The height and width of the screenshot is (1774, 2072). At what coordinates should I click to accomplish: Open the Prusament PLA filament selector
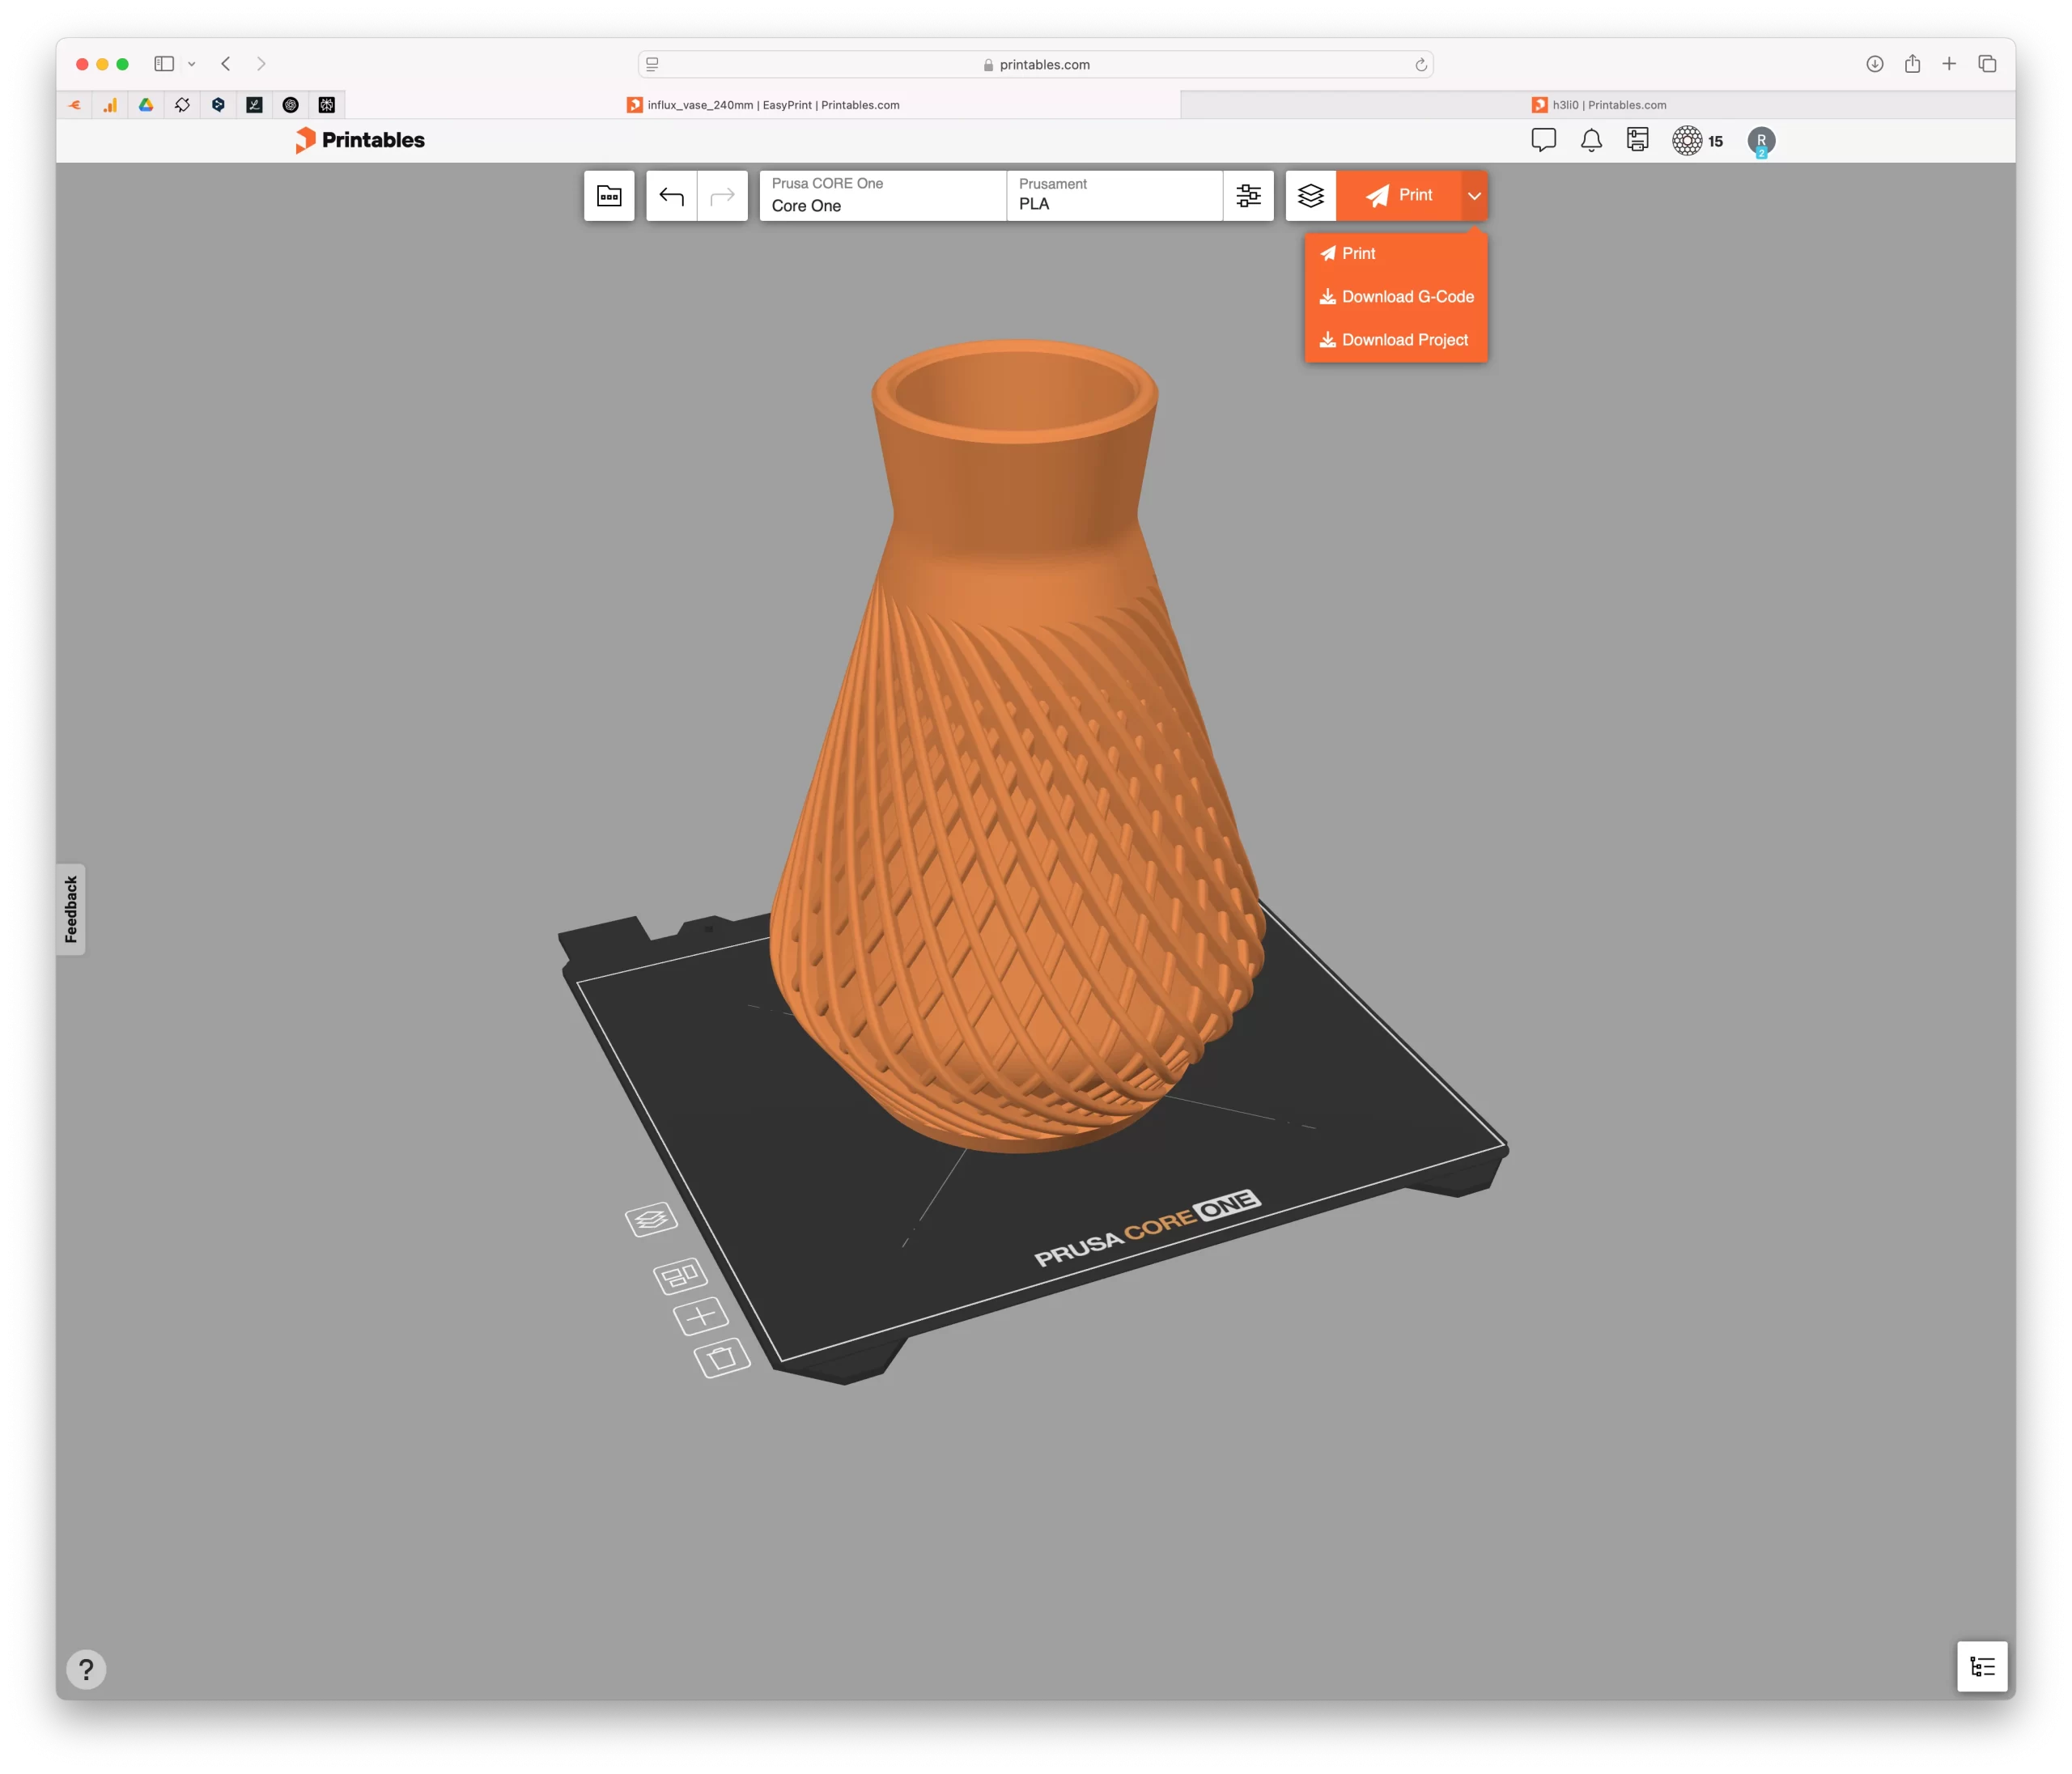(x=1114, y=196)
